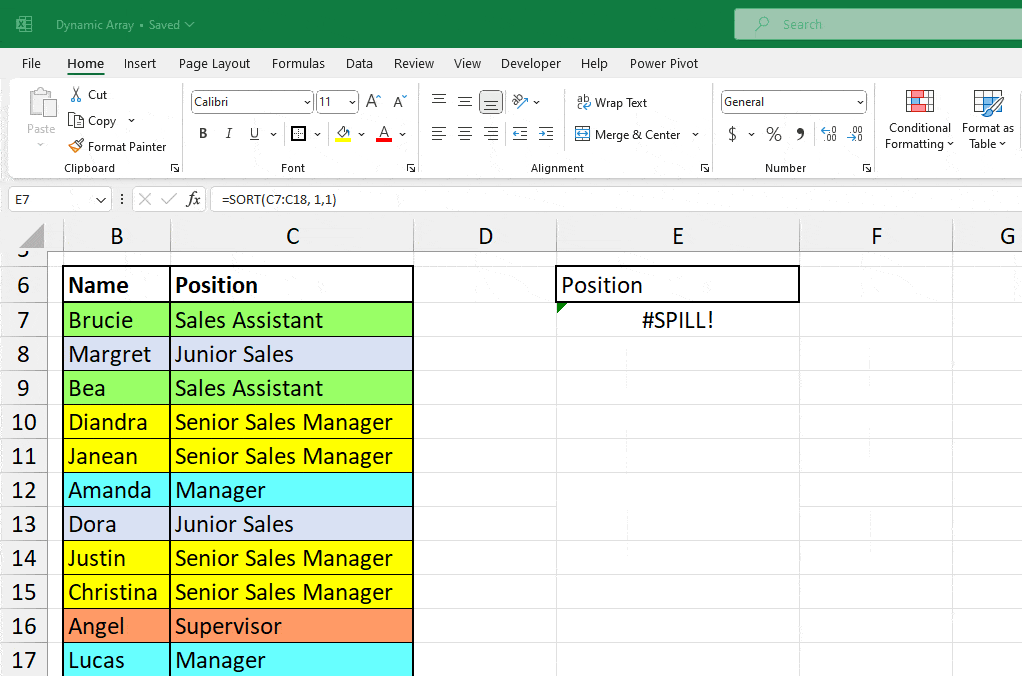Expand the General number format dropdown
The image size is (1022, 676).
(x=861, y=101)
